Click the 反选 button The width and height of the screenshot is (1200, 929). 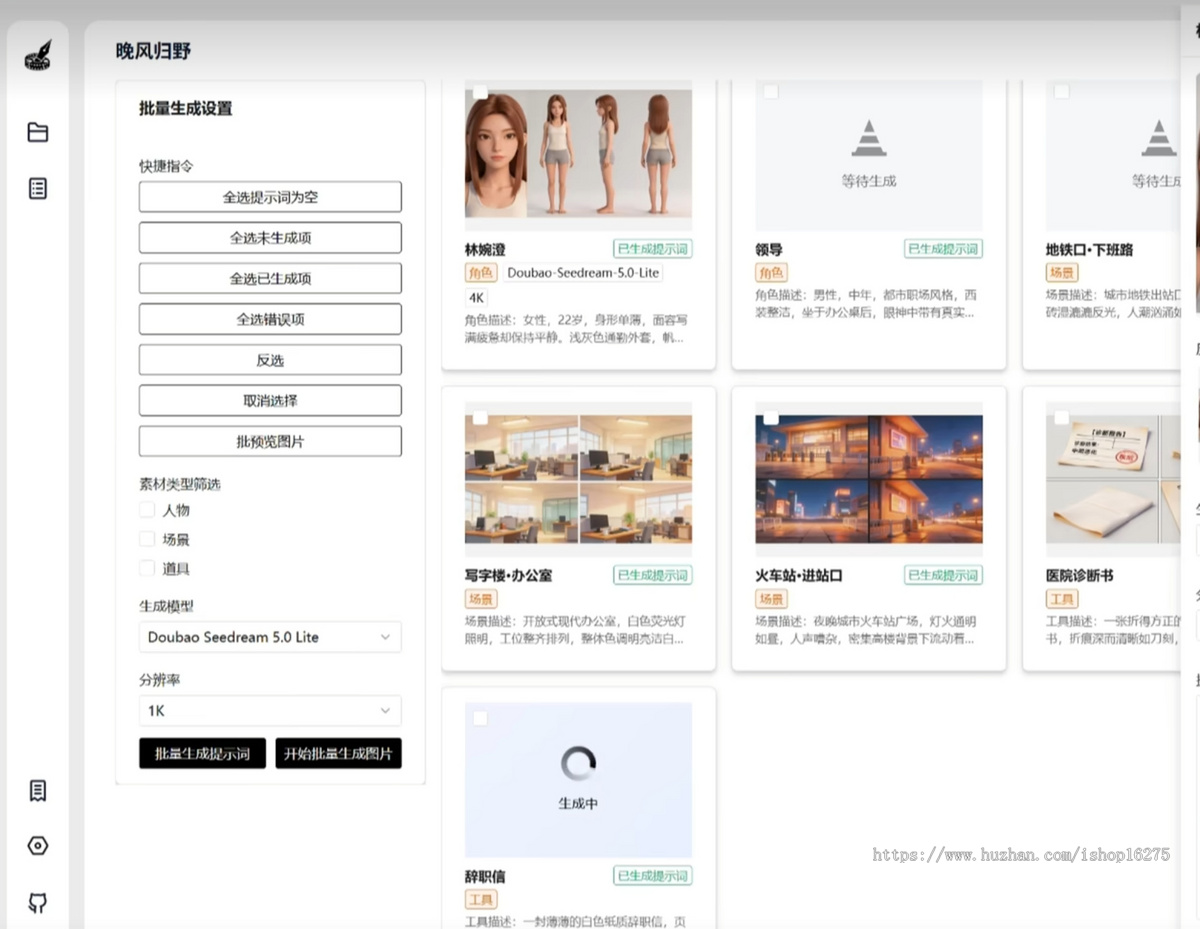click(270, 360)
